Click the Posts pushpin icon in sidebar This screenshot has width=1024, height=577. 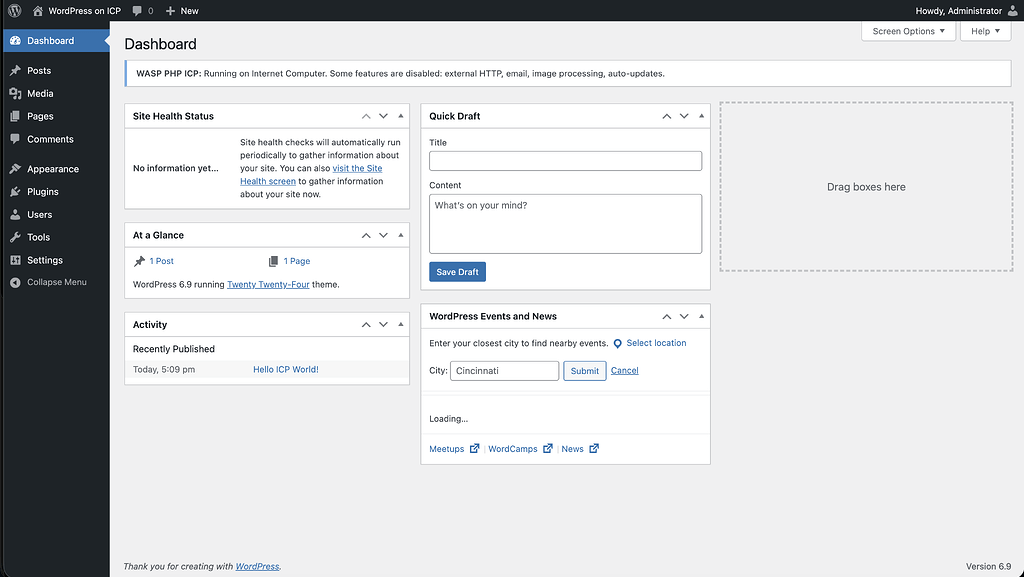15,71
